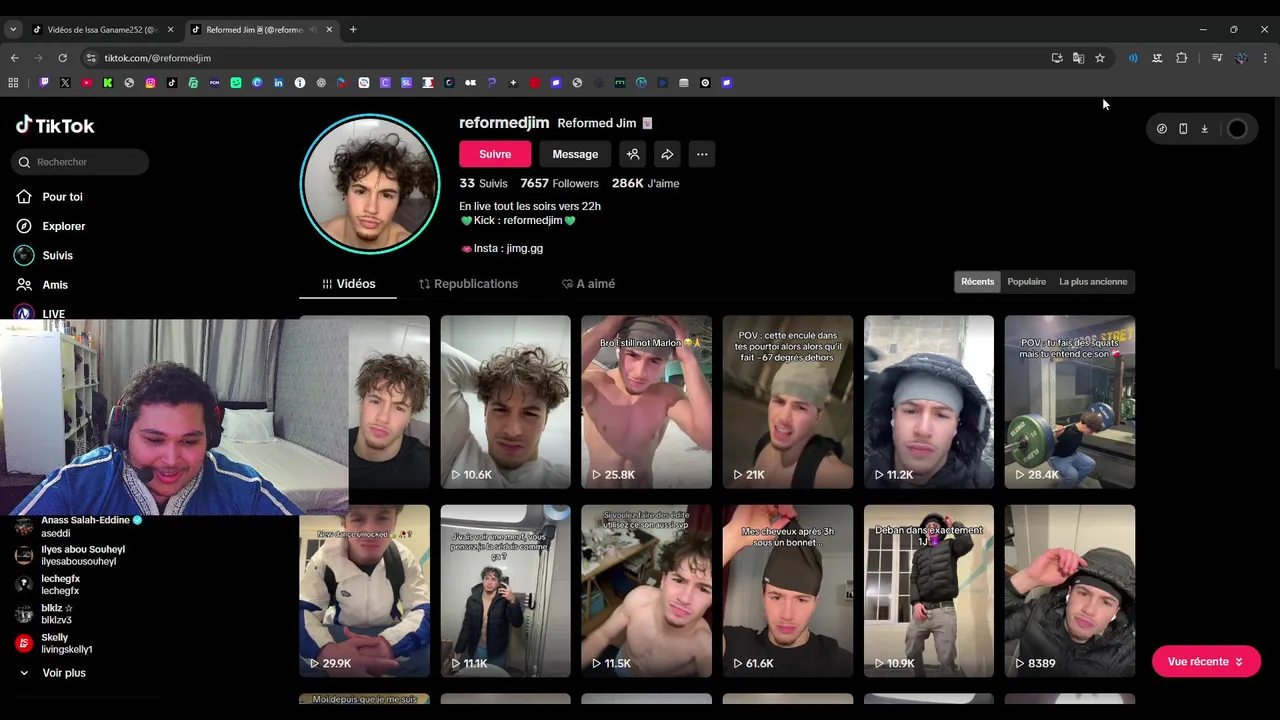This screenshot has width=1280, height=720.
Task: Open a new browser tab
Action: coord(353,30)
